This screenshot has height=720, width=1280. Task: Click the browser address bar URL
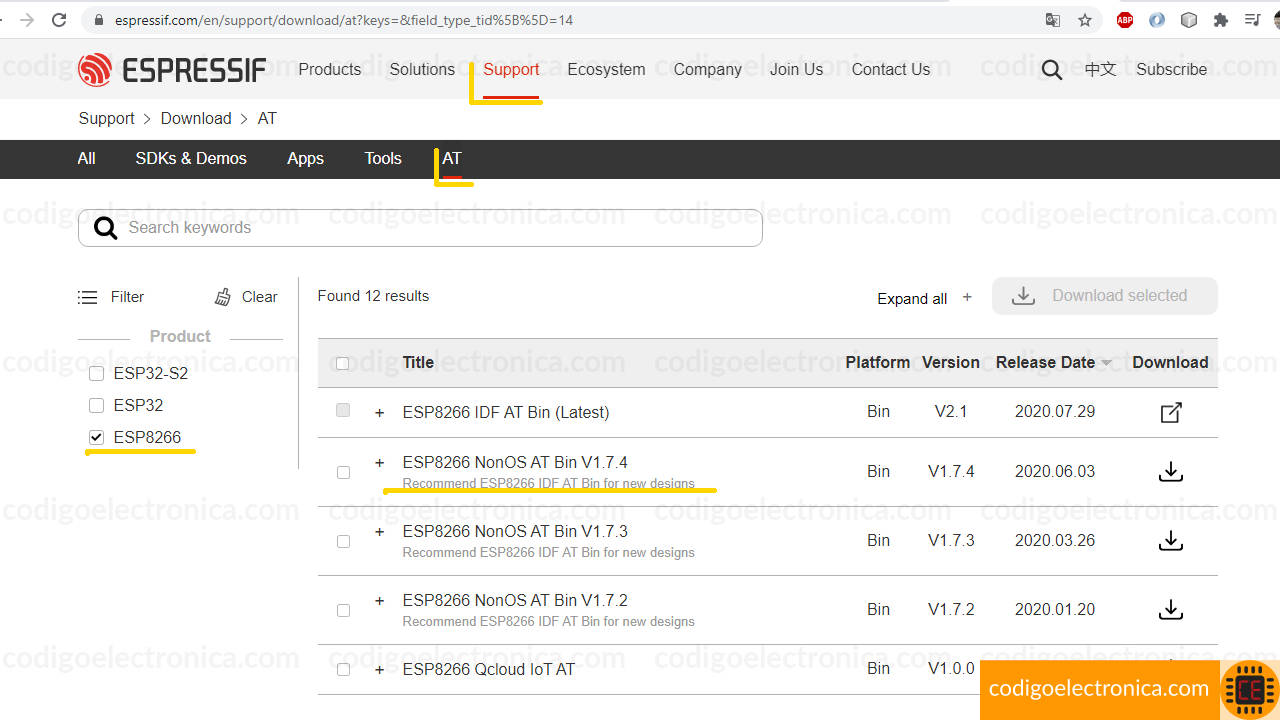pyautogui.click(x=344, y=20)
